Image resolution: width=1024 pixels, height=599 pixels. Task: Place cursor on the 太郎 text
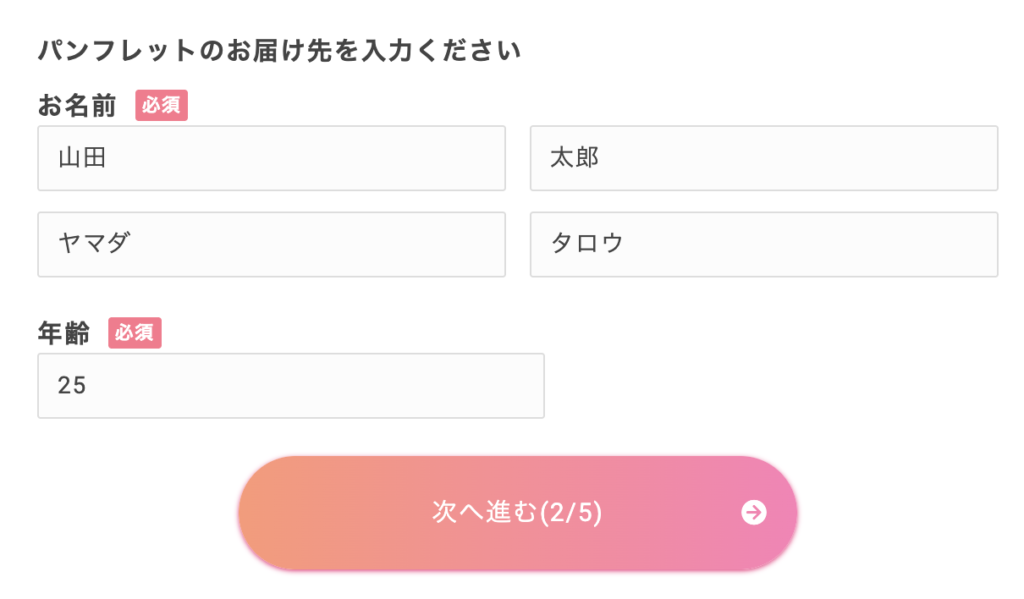point(575,158)
